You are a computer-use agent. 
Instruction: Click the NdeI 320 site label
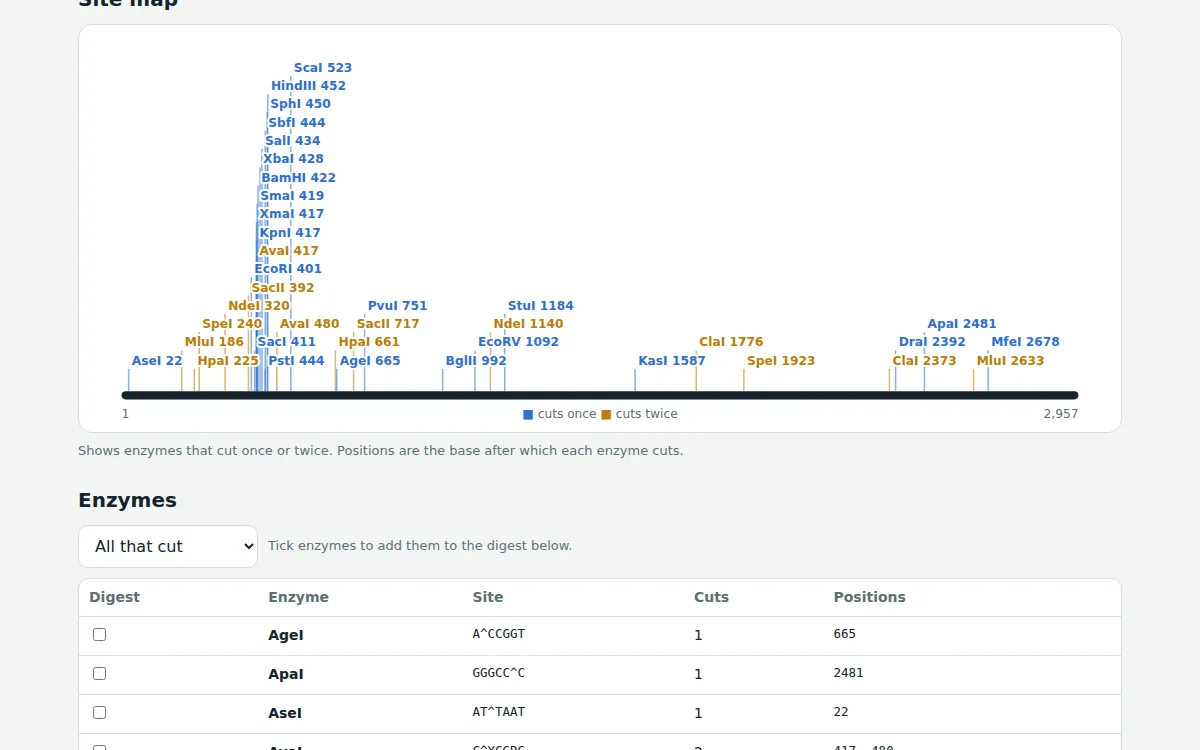pos(259,306)
